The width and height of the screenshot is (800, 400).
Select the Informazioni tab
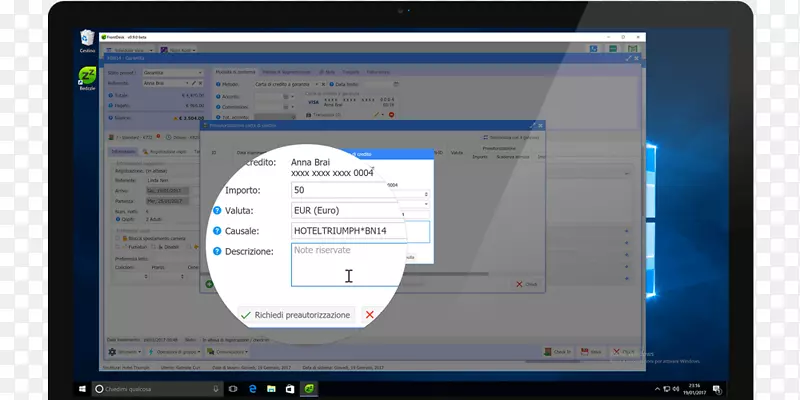click(124, 151)
